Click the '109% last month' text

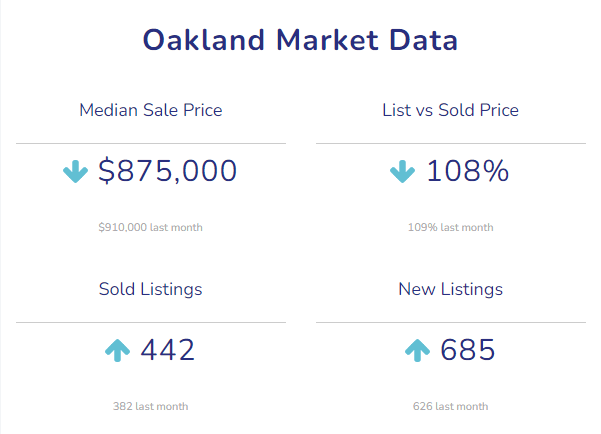point(450,227)
